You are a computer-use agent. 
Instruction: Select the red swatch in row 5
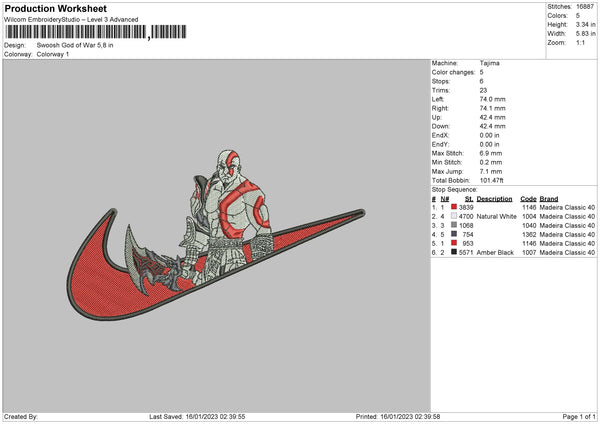[x=454, y=243]
